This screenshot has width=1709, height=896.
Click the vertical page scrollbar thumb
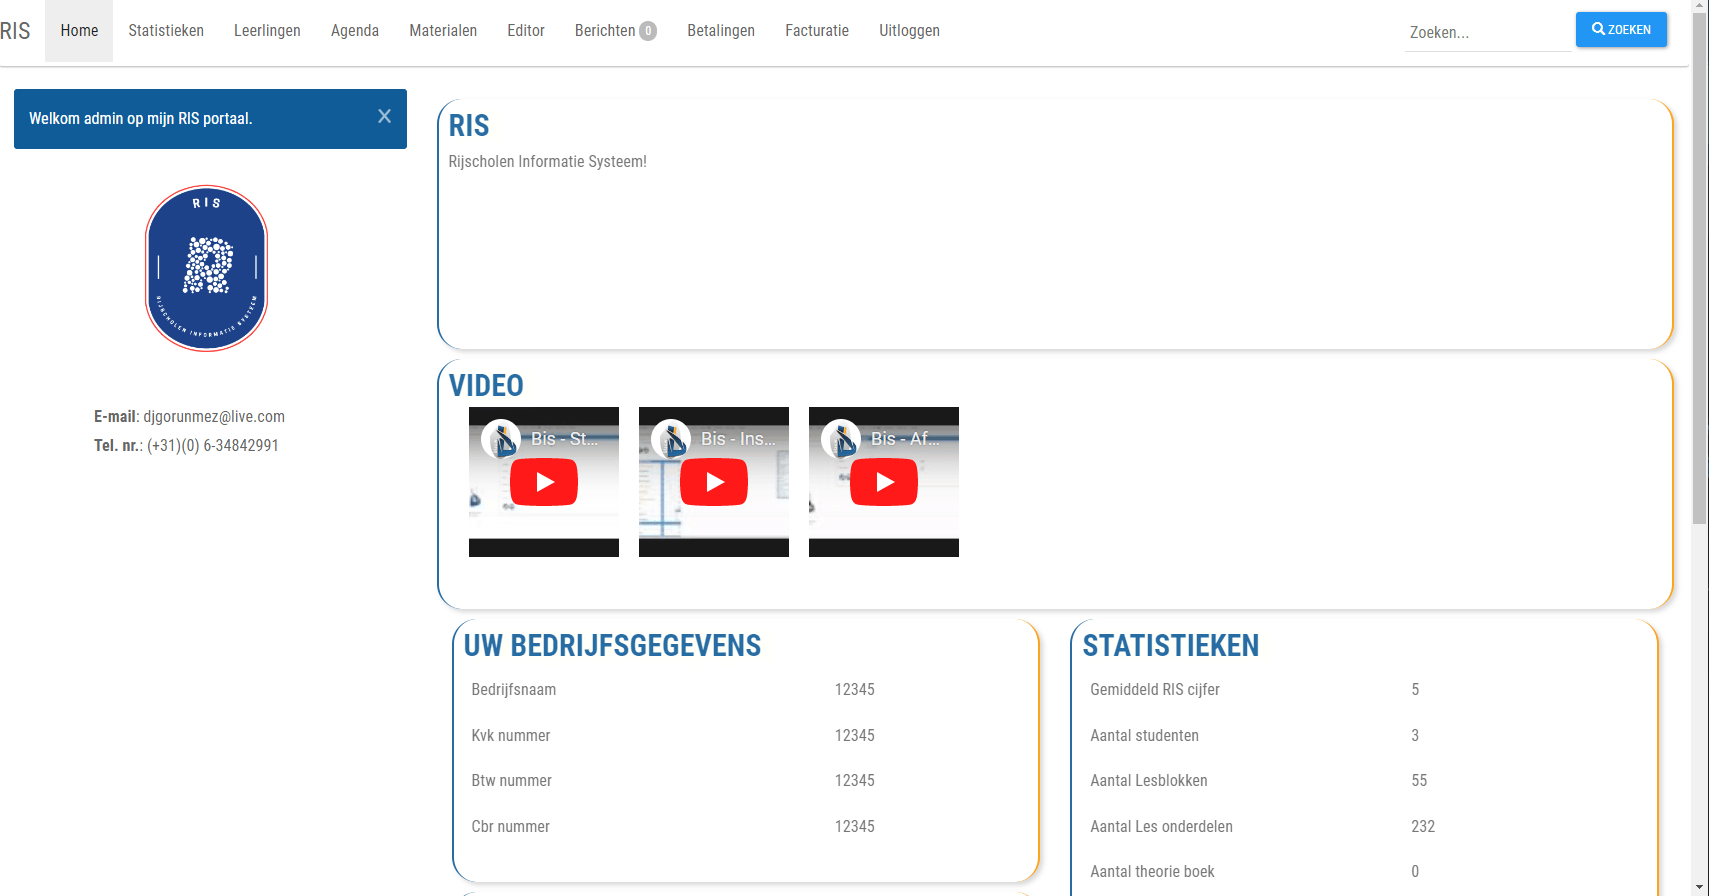click(x=1700, y=268)
